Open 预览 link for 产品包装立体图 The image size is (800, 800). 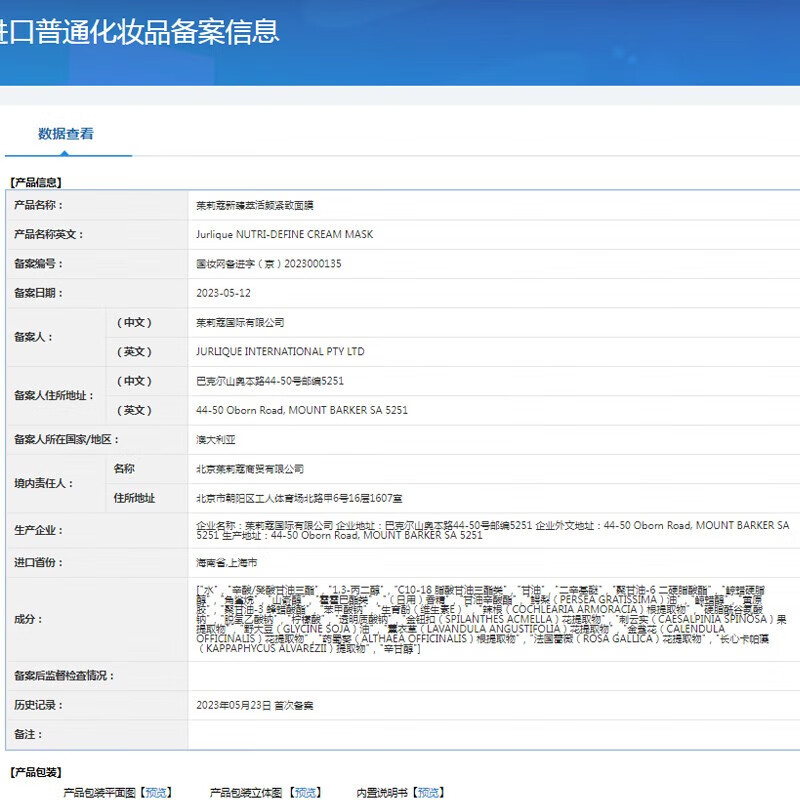click(307, 792)
